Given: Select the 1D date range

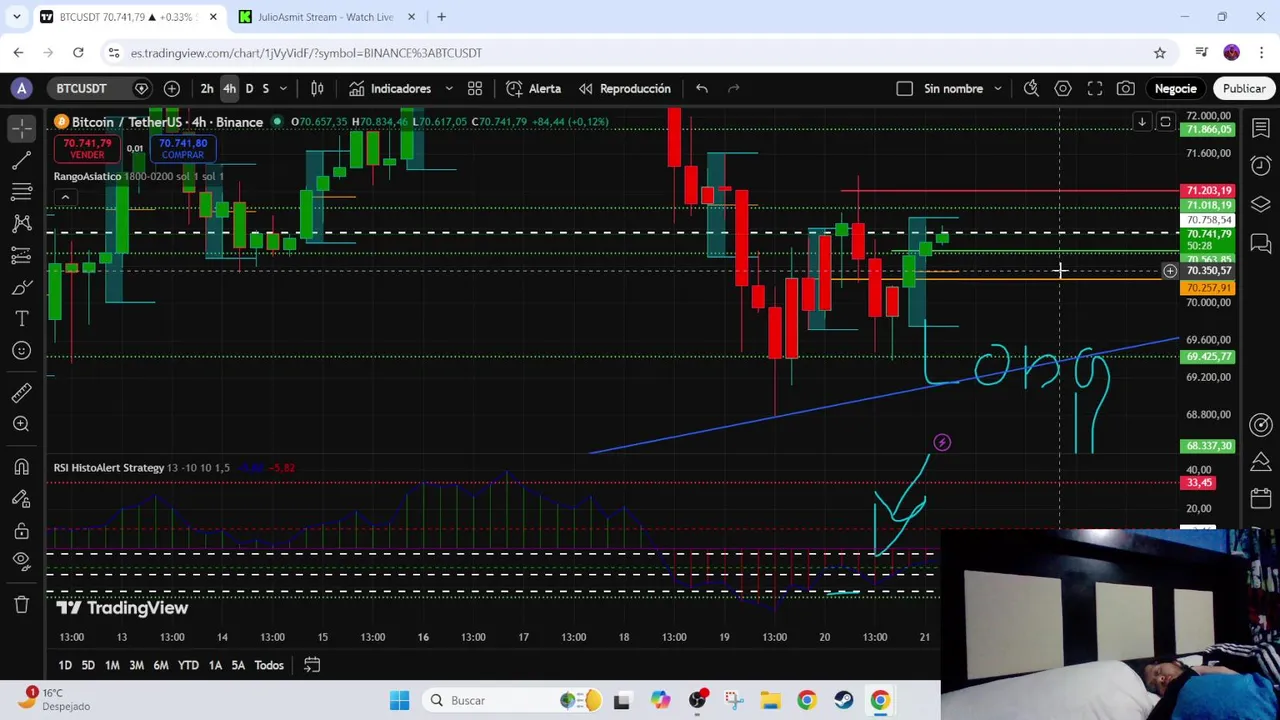Looking at the screenshot, I should [65, 665].
